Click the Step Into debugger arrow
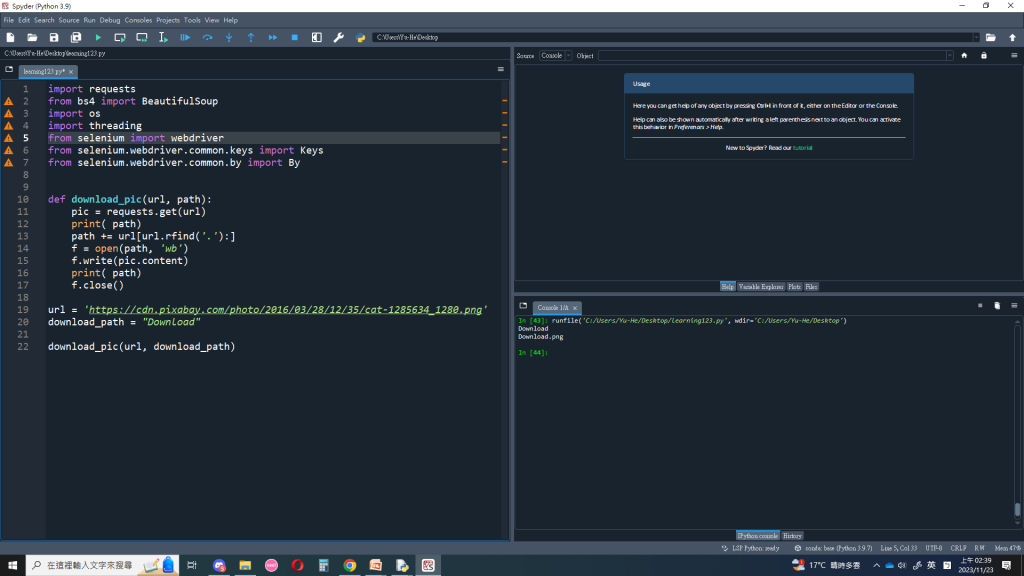The height and width of the screenshot is (576, 1024). (x=229, y=37)
